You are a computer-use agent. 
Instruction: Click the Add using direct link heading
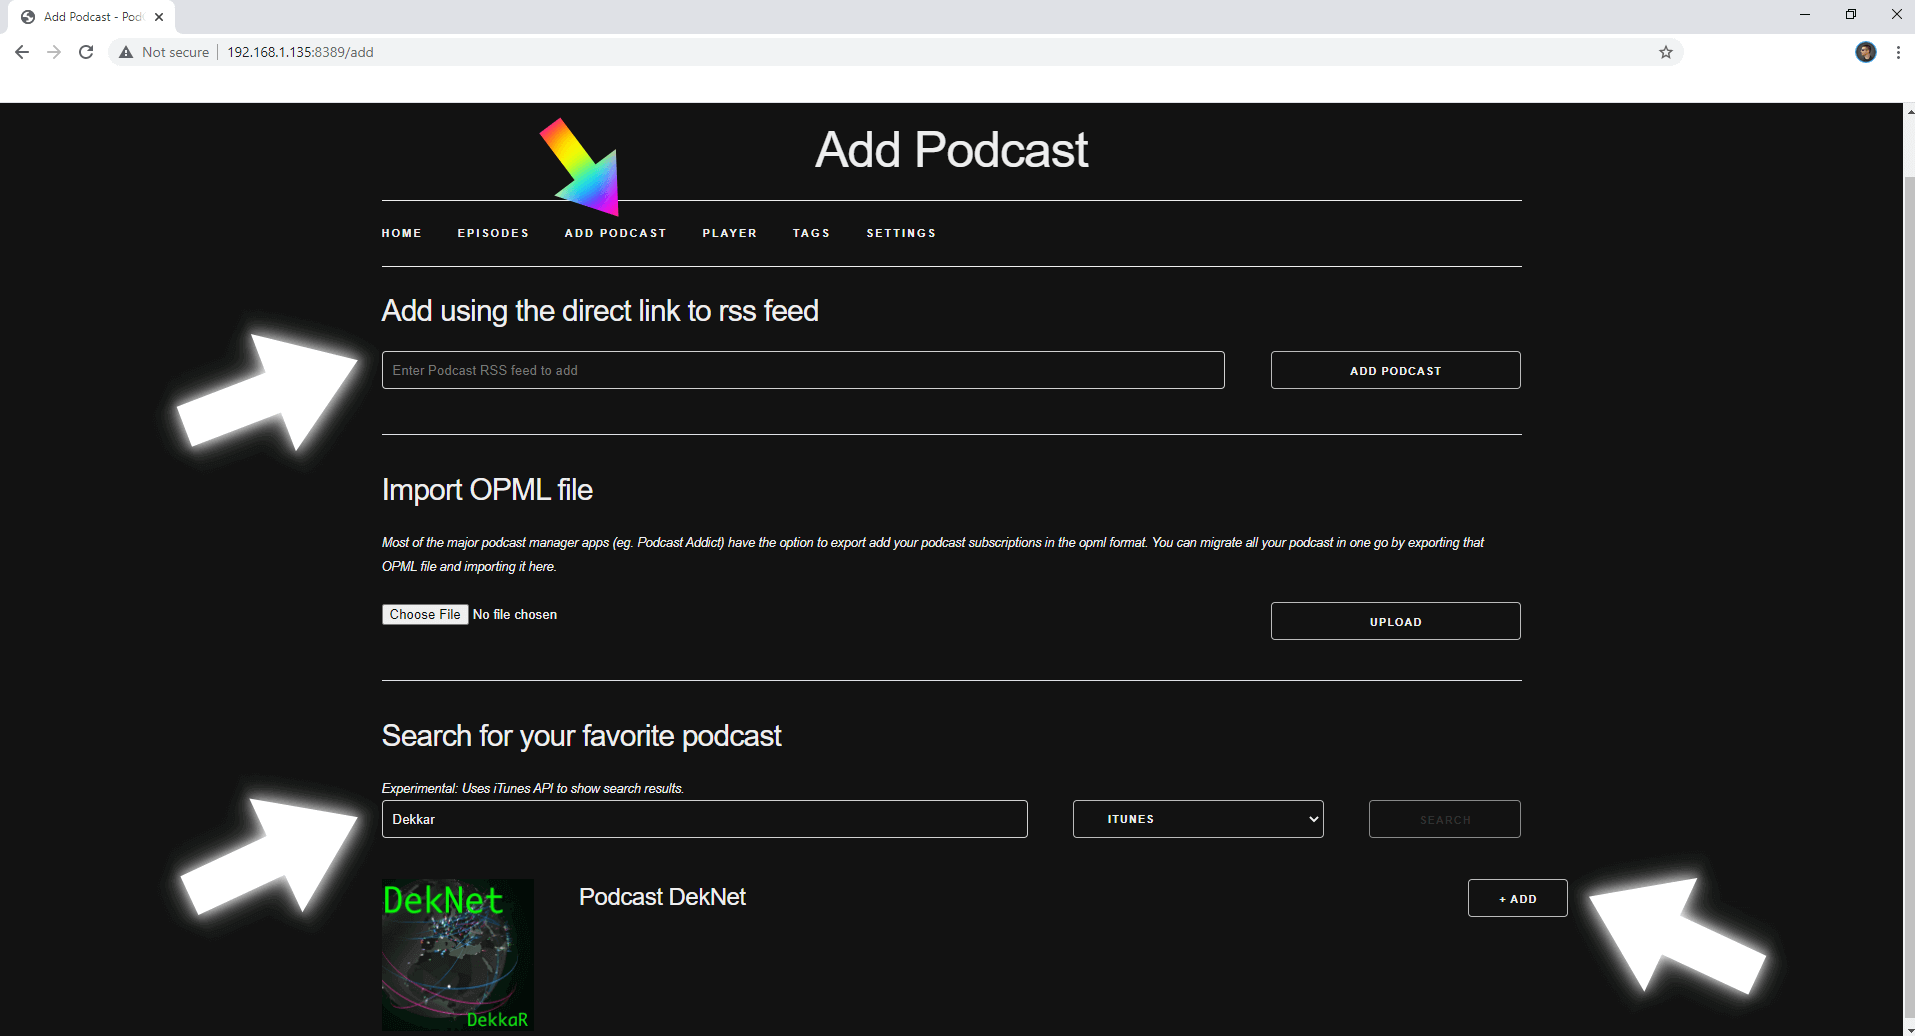tap(600, 310)
